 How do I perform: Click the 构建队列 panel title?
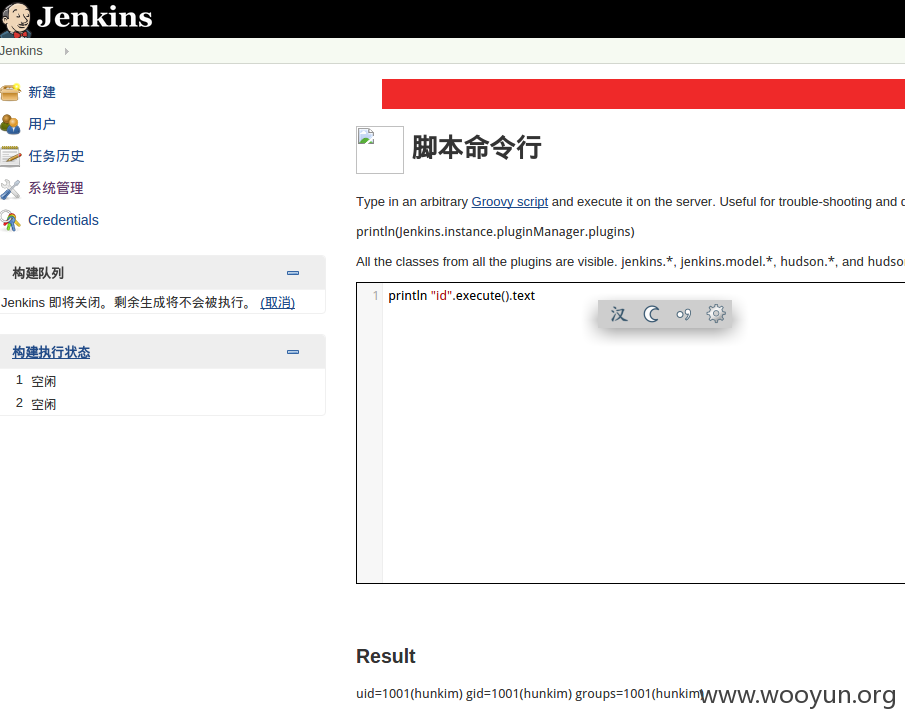(38, 273)
